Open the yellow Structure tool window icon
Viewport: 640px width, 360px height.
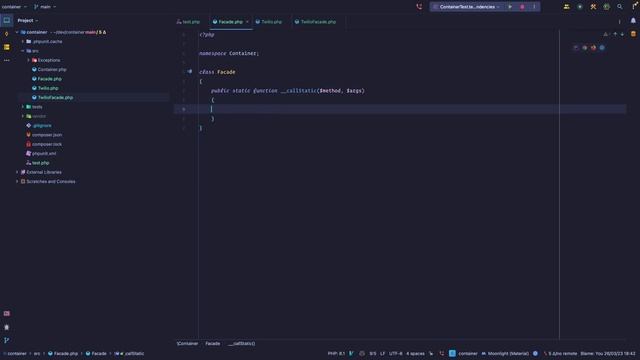7,47
